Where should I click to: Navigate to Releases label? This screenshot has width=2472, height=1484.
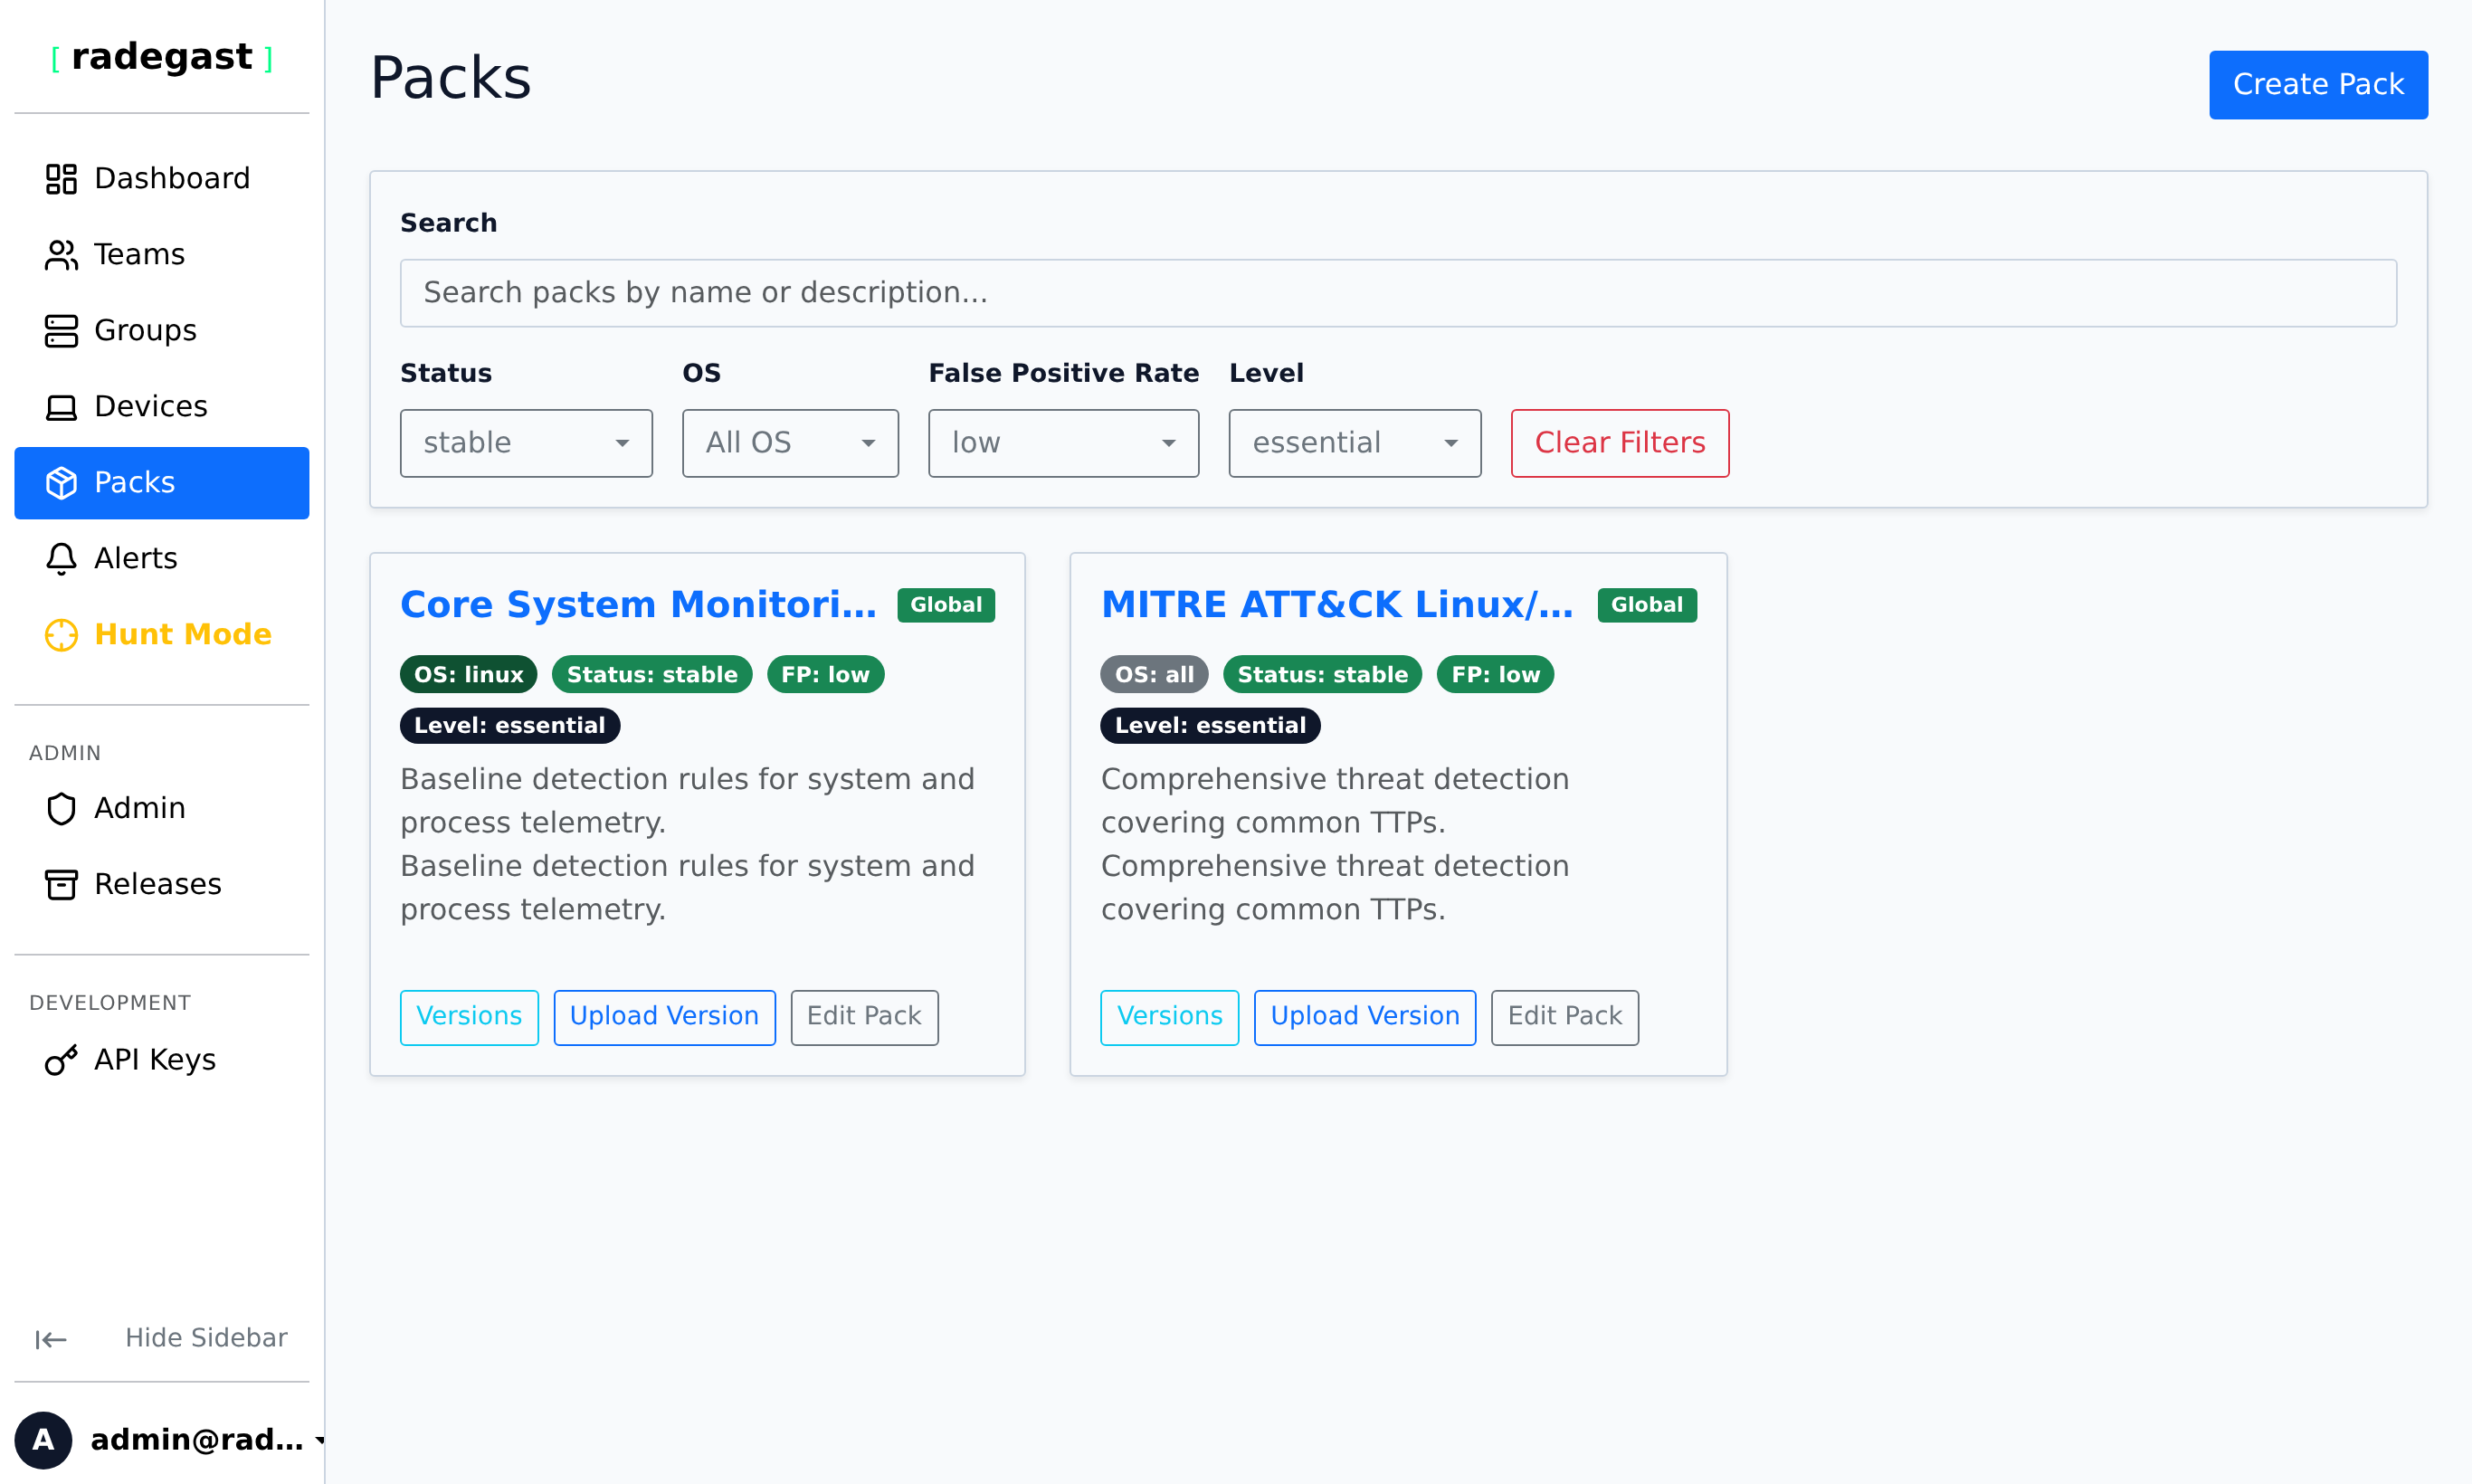pyautogui.click(x=158, y=884)
